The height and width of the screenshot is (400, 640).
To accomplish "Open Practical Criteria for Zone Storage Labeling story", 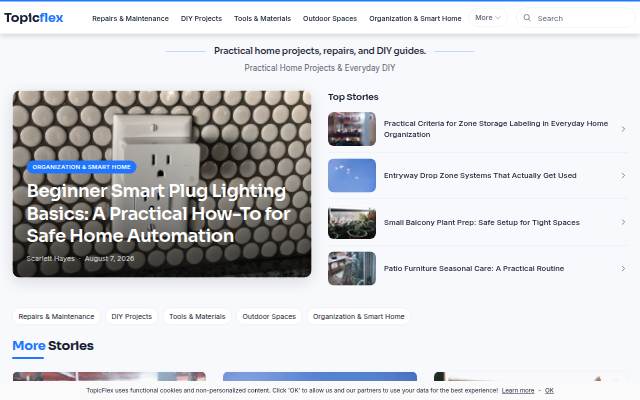I will coord(496,129).
